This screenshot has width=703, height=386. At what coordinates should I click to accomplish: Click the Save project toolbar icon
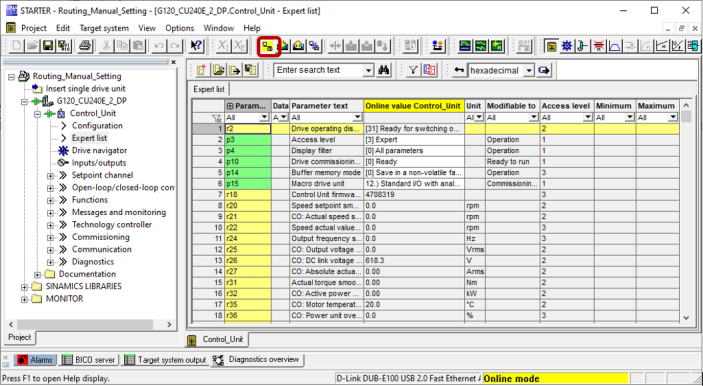[48, 45]
